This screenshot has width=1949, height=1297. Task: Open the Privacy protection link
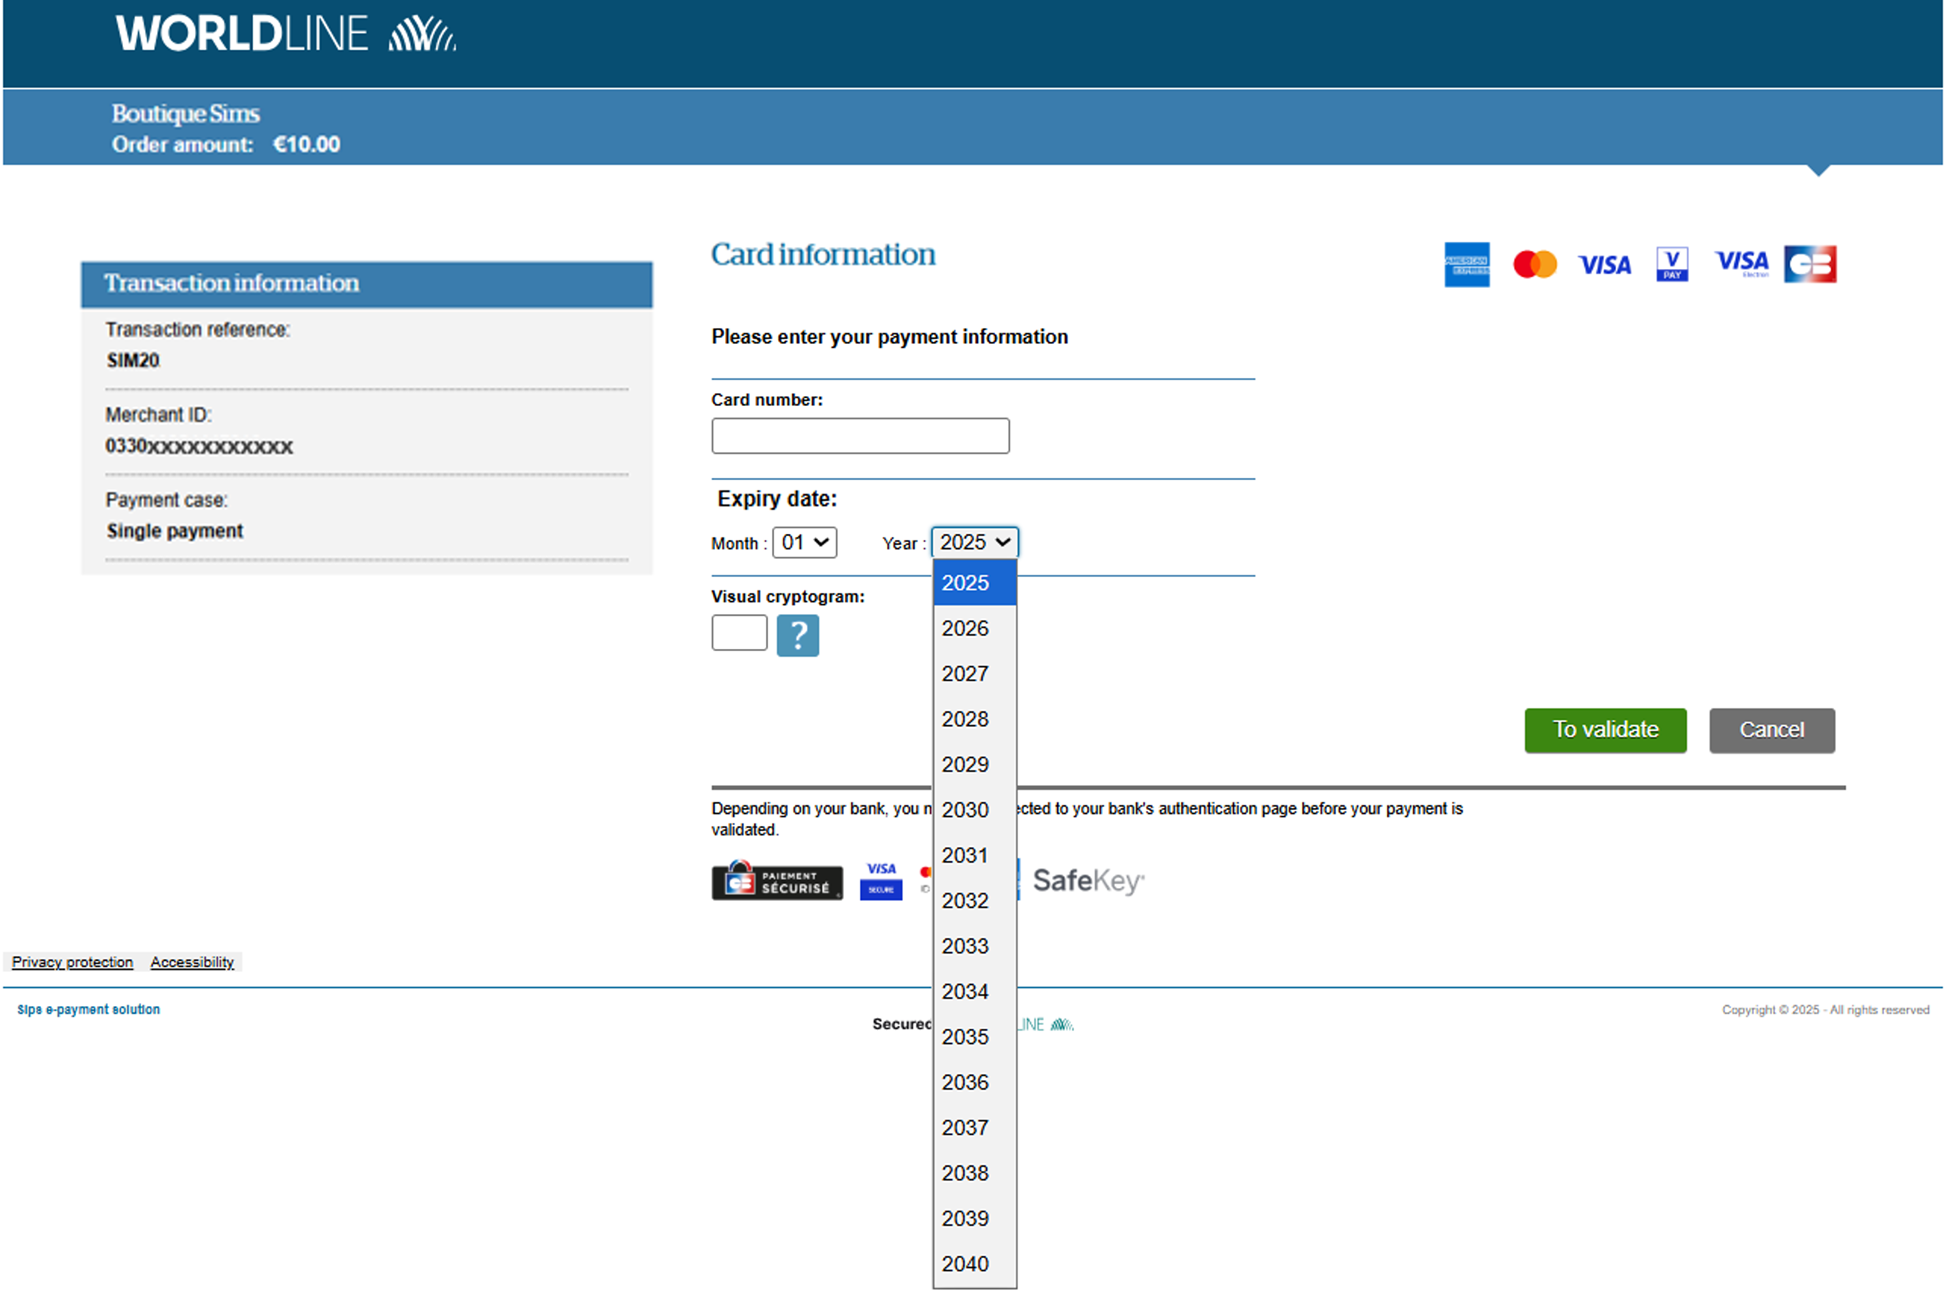point(72,962)
